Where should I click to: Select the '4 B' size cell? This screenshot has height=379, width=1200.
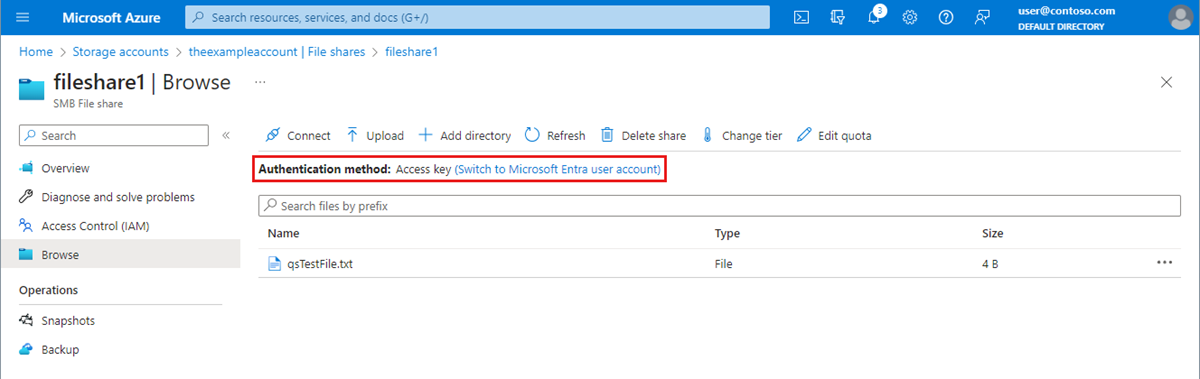coord(990,264)
